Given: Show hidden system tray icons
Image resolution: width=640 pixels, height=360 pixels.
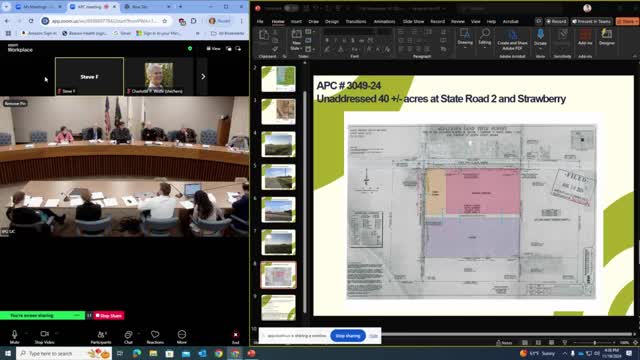Looking at the screenshot, I should coord(564,353).
